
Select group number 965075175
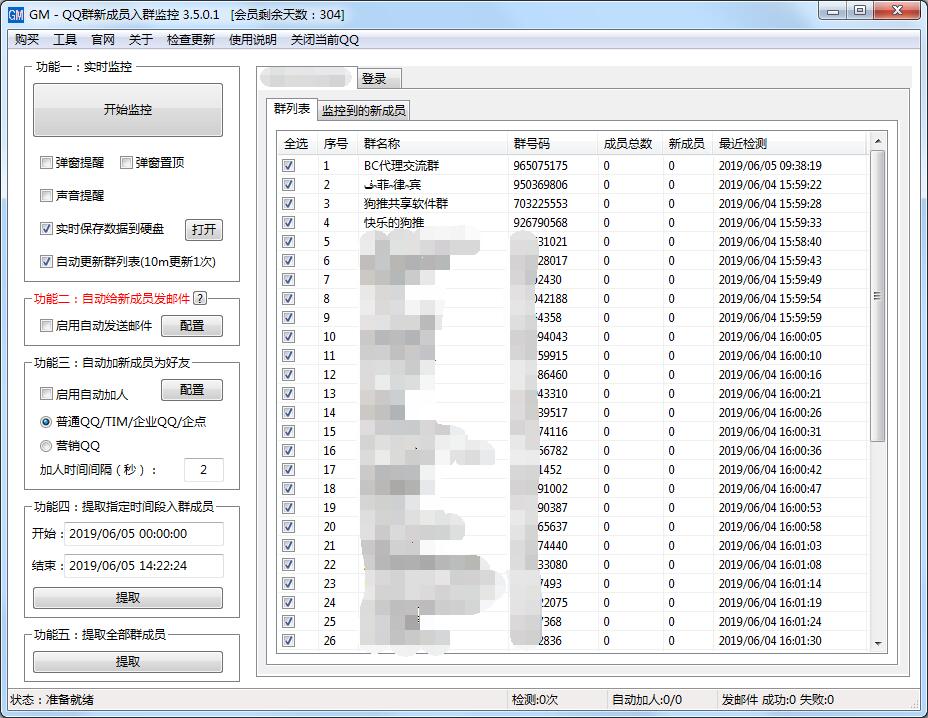(540, 166)
